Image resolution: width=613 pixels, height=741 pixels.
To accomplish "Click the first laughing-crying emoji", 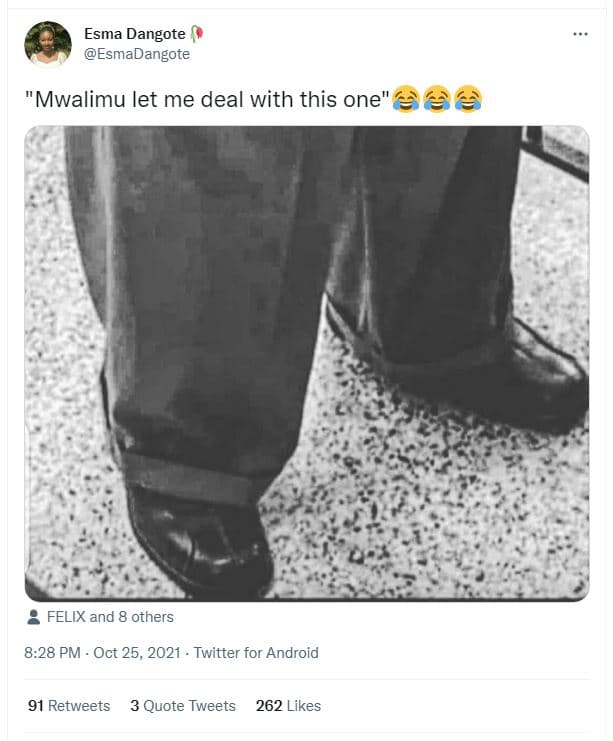I will [x=406, y=99].
